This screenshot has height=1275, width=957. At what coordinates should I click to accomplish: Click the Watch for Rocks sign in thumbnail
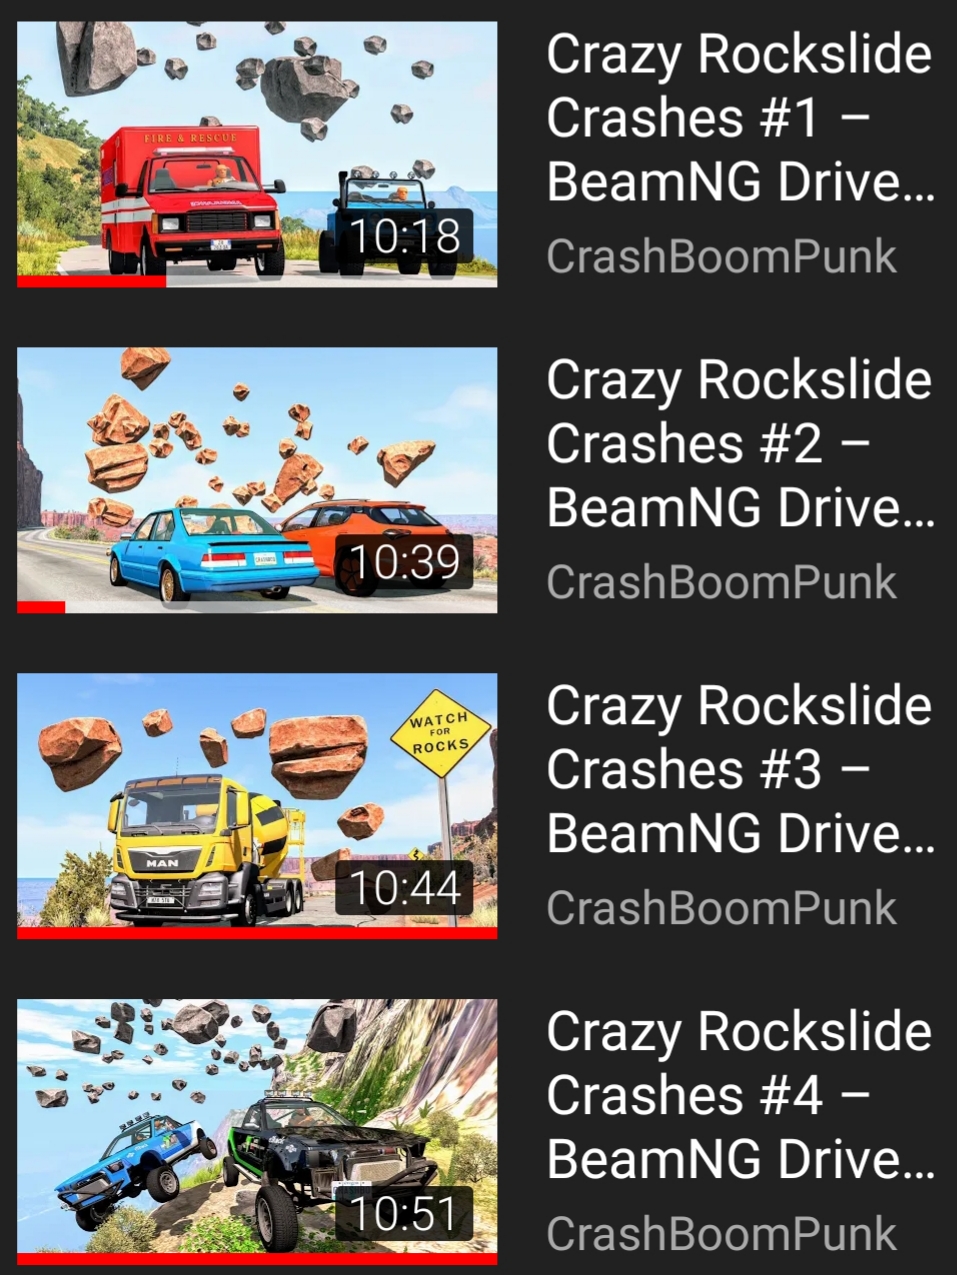[440, 733]
